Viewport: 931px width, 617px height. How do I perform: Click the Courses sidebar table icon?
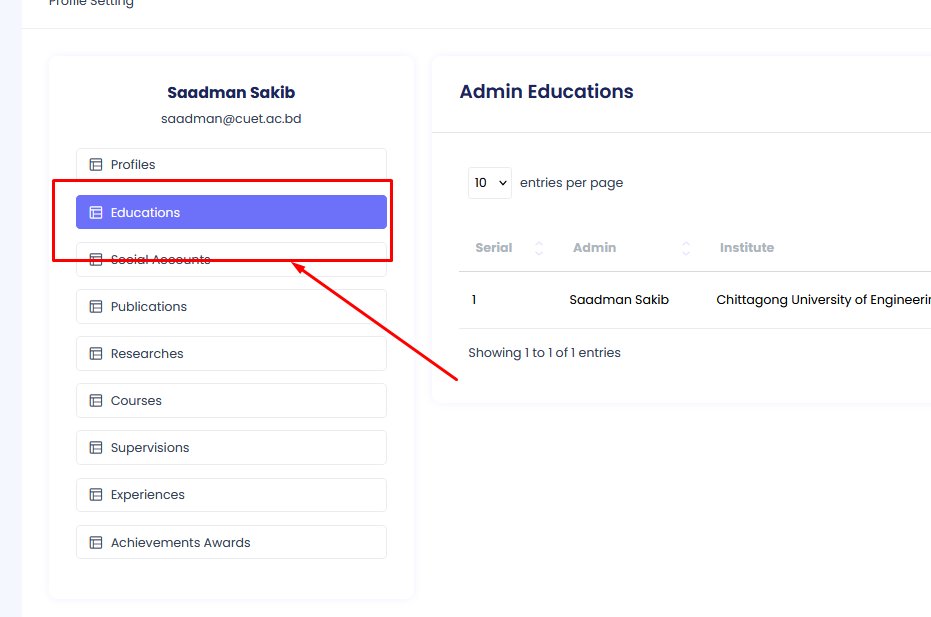coord(96,401)
